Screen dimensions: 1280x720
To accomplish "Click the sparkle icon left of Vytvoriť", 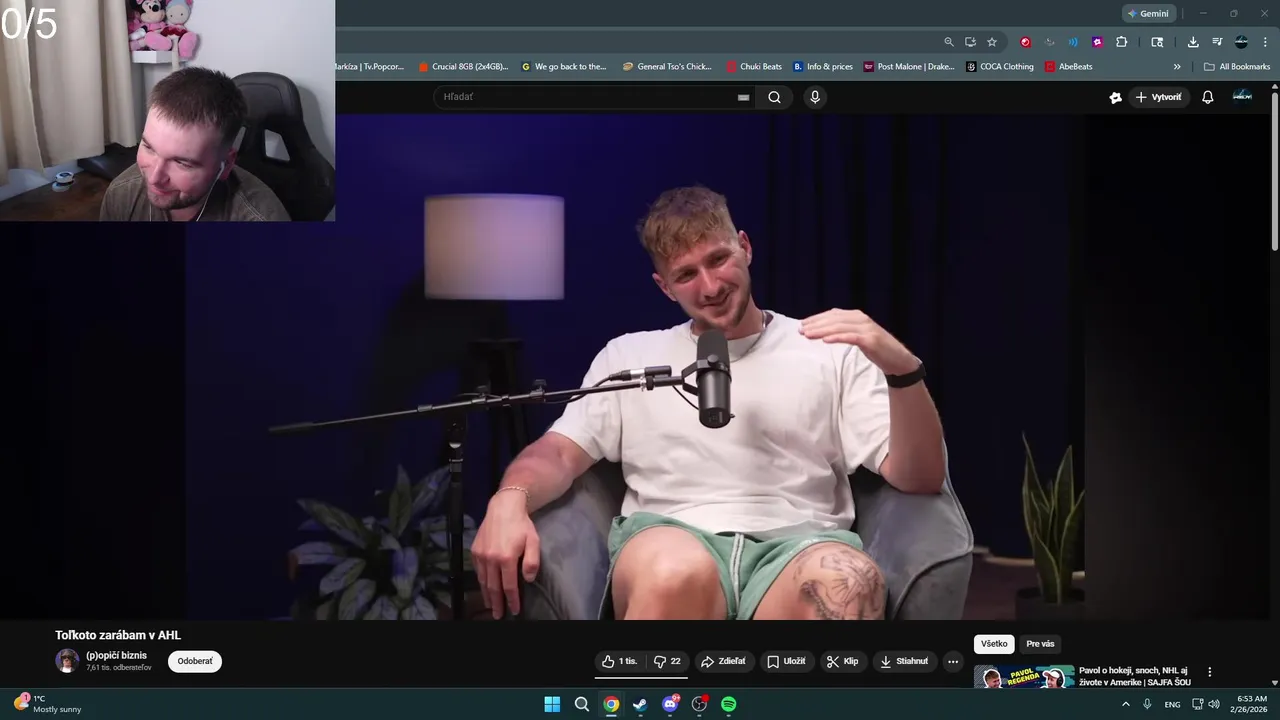I will pos(1116,97).
